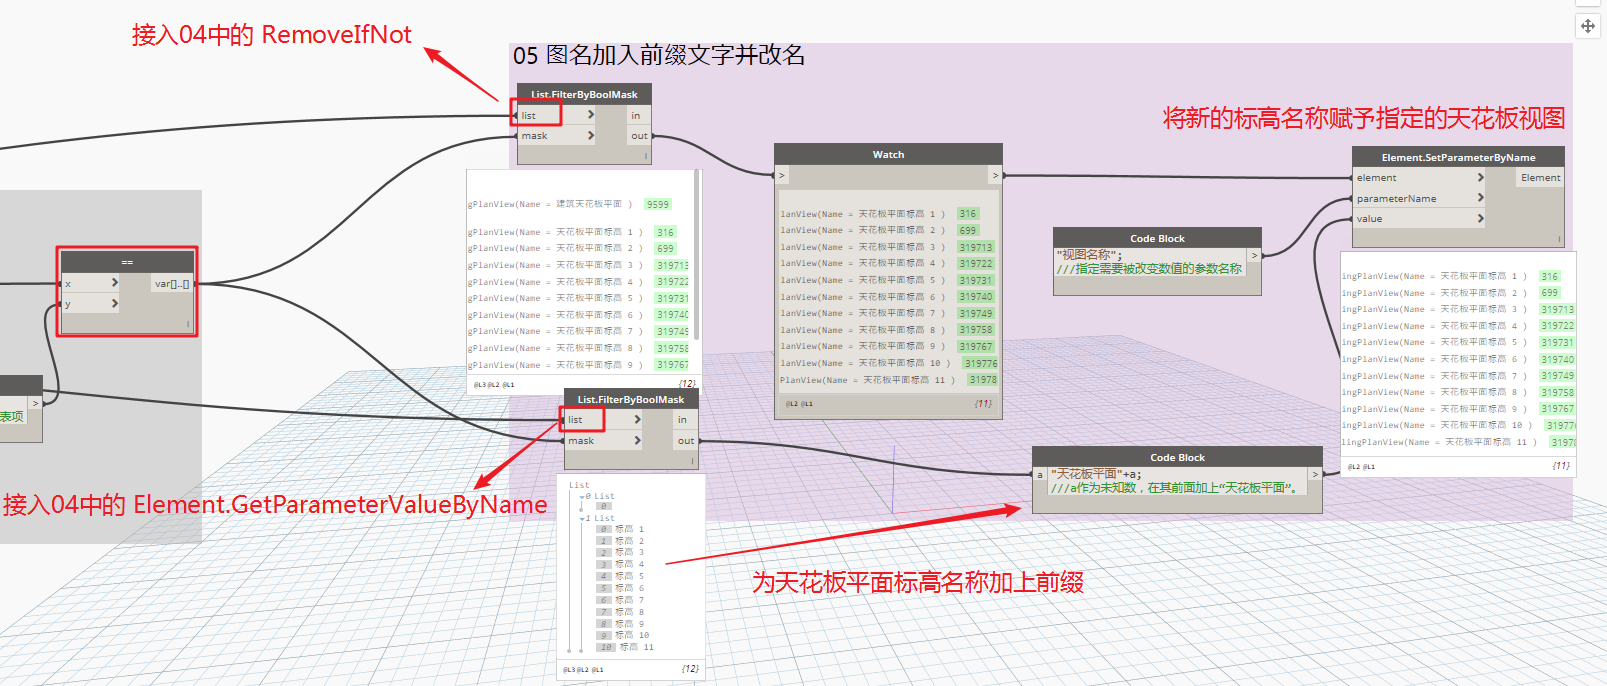Select the @L3 level label under the 标高 list preview
The height and width of the screenshot is (686, 1607).
pos(569,670)
